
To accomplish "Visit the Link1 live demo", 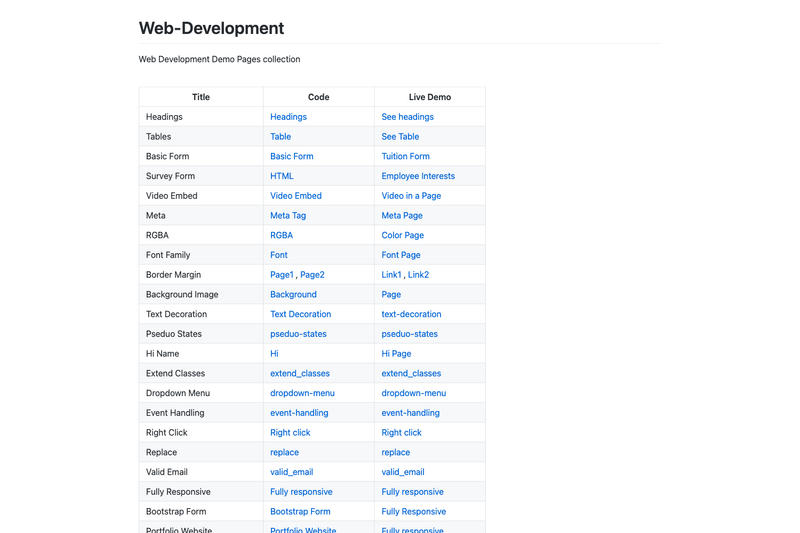I will (x=391, y=274).
